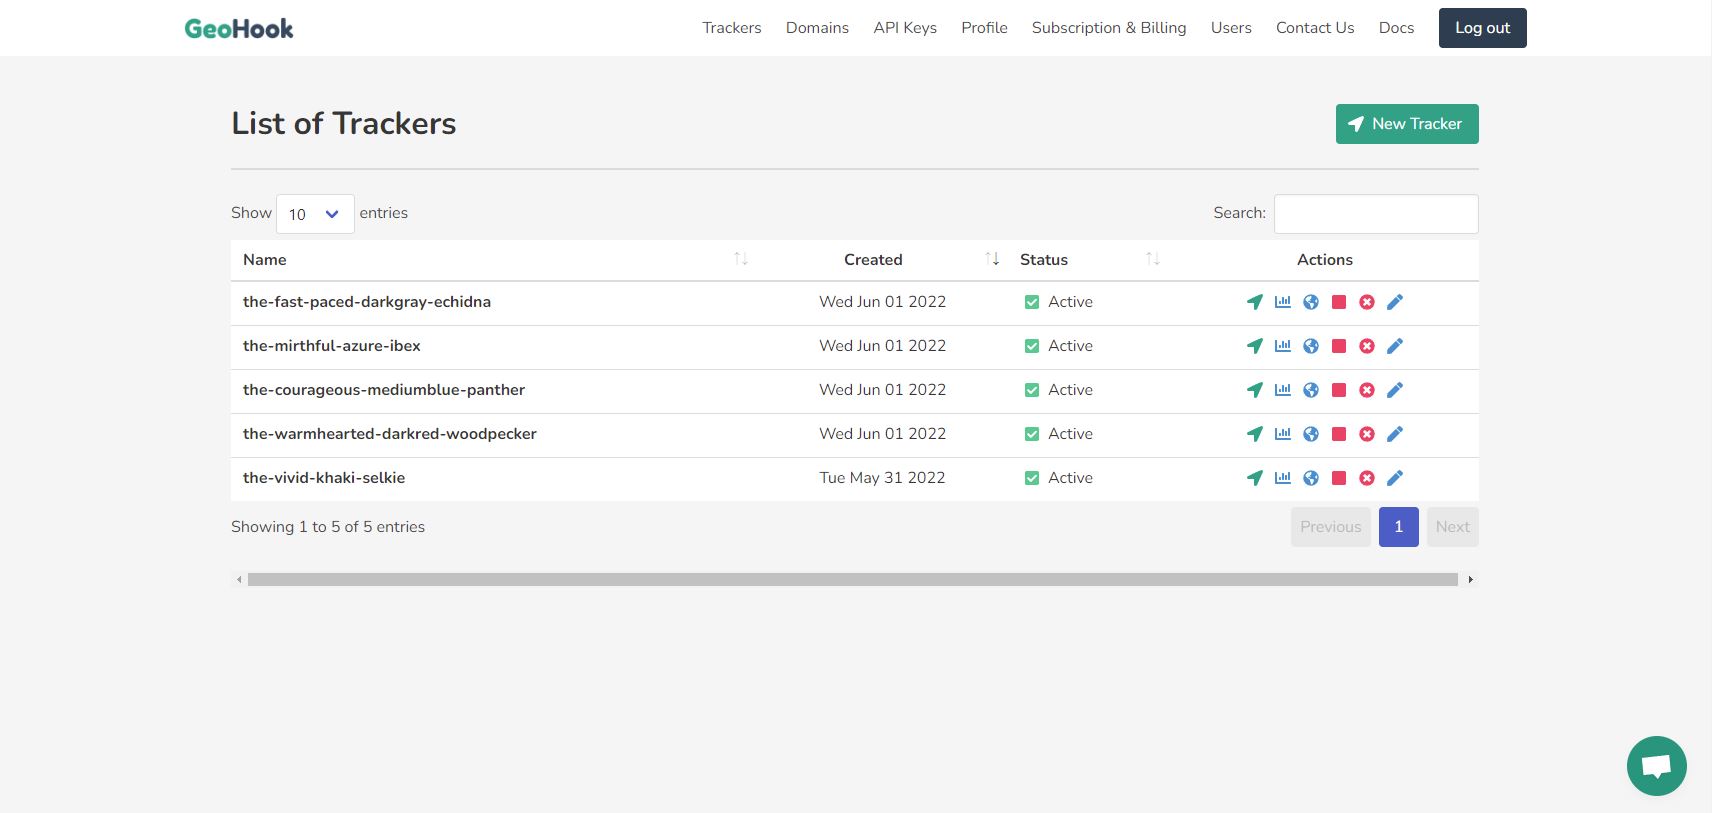Screen dimensions: 1712x813
Task: Click the New Tracker button
Action: (1407, 124)
